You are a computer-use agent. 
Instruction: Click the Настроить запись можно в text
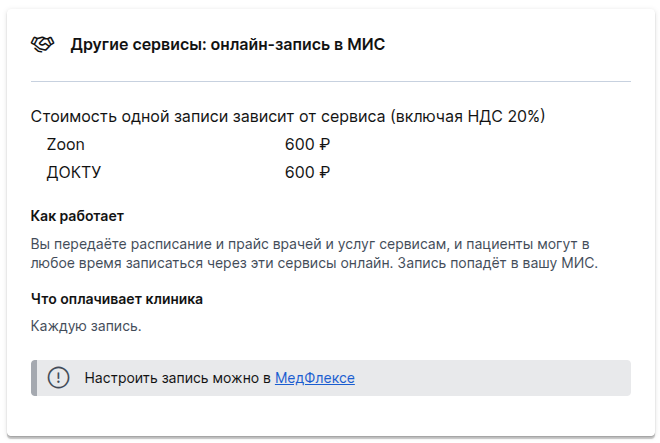pyautogui.click(x=178, y=378)
